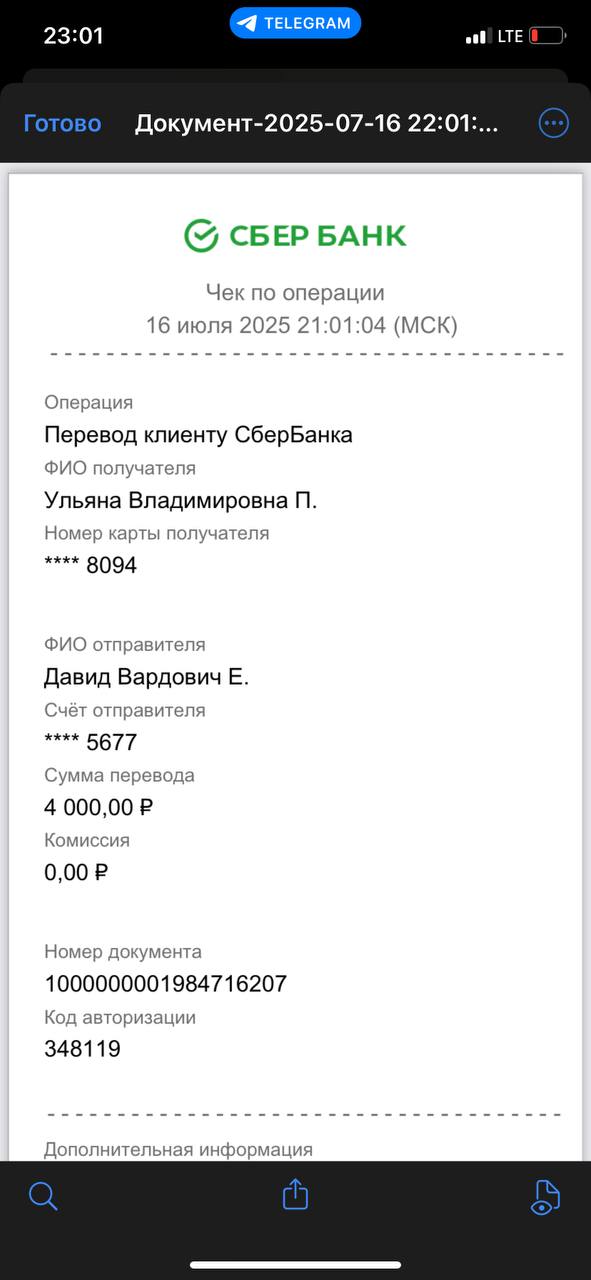Select the document number 1000000001984716207
The height and width of the screenshot is (1280, 591).
click(166, 984)
